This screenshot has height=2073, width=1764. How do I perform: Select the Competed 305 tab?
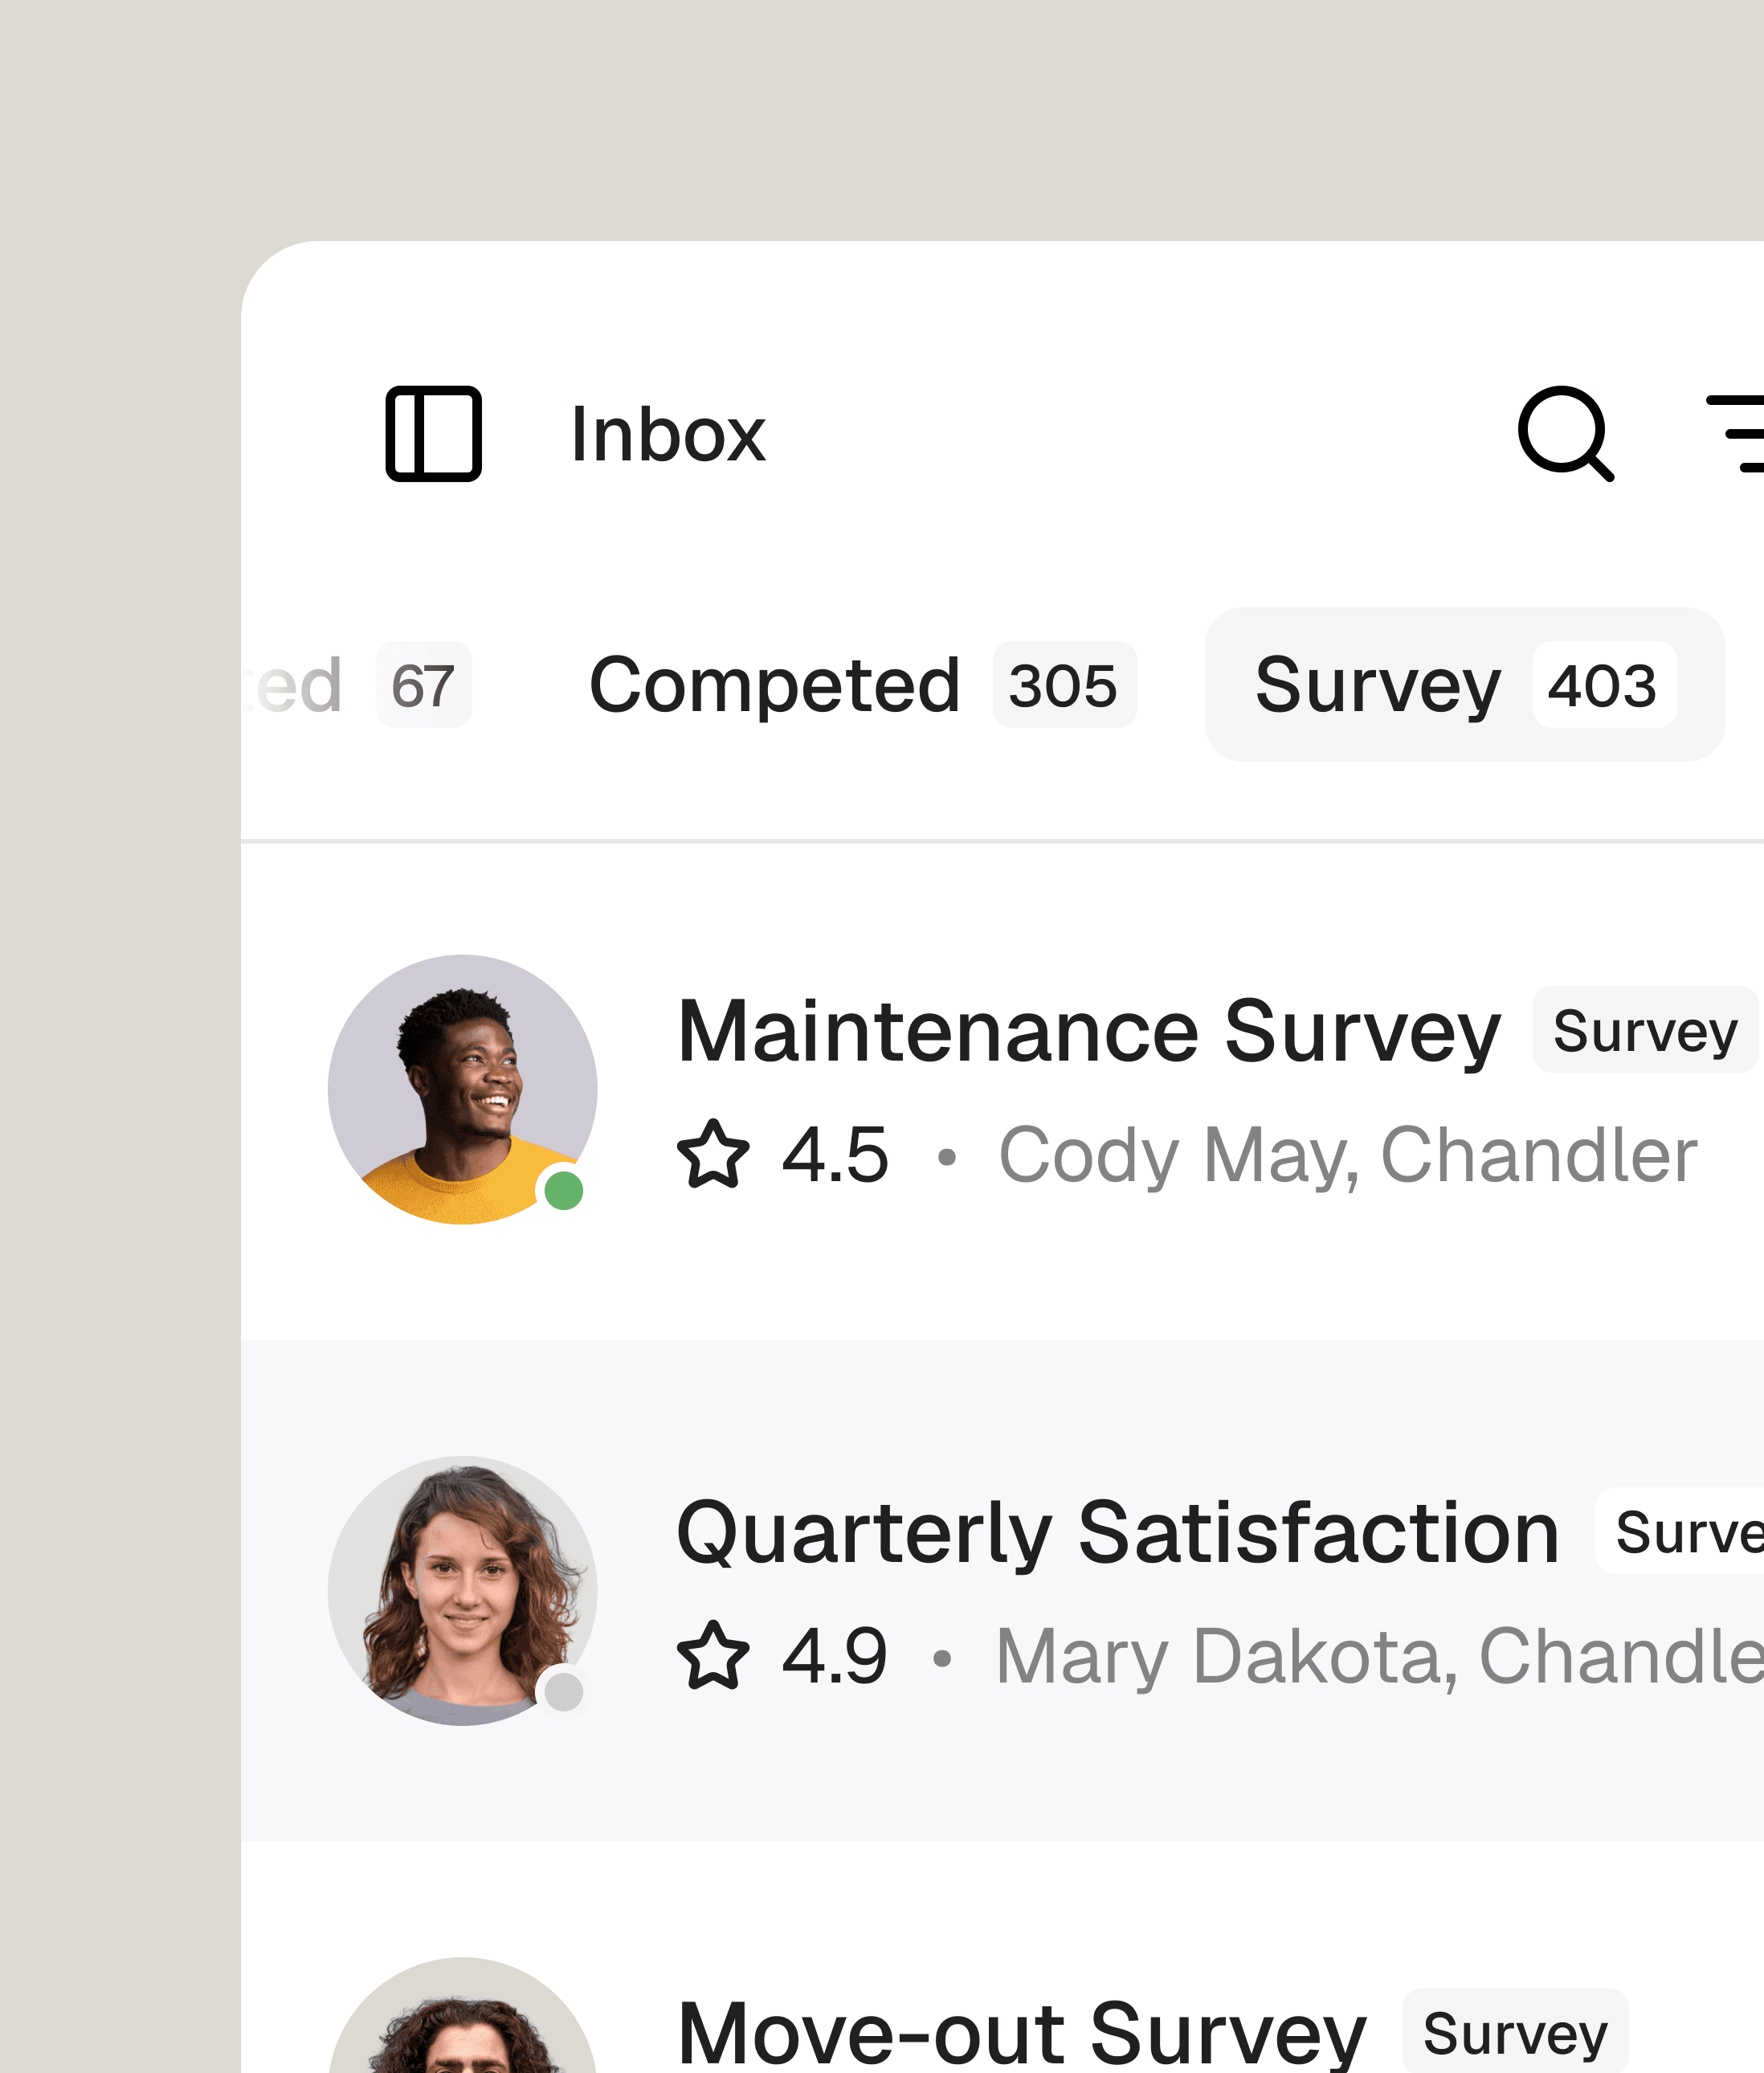[x=862, y=685]
